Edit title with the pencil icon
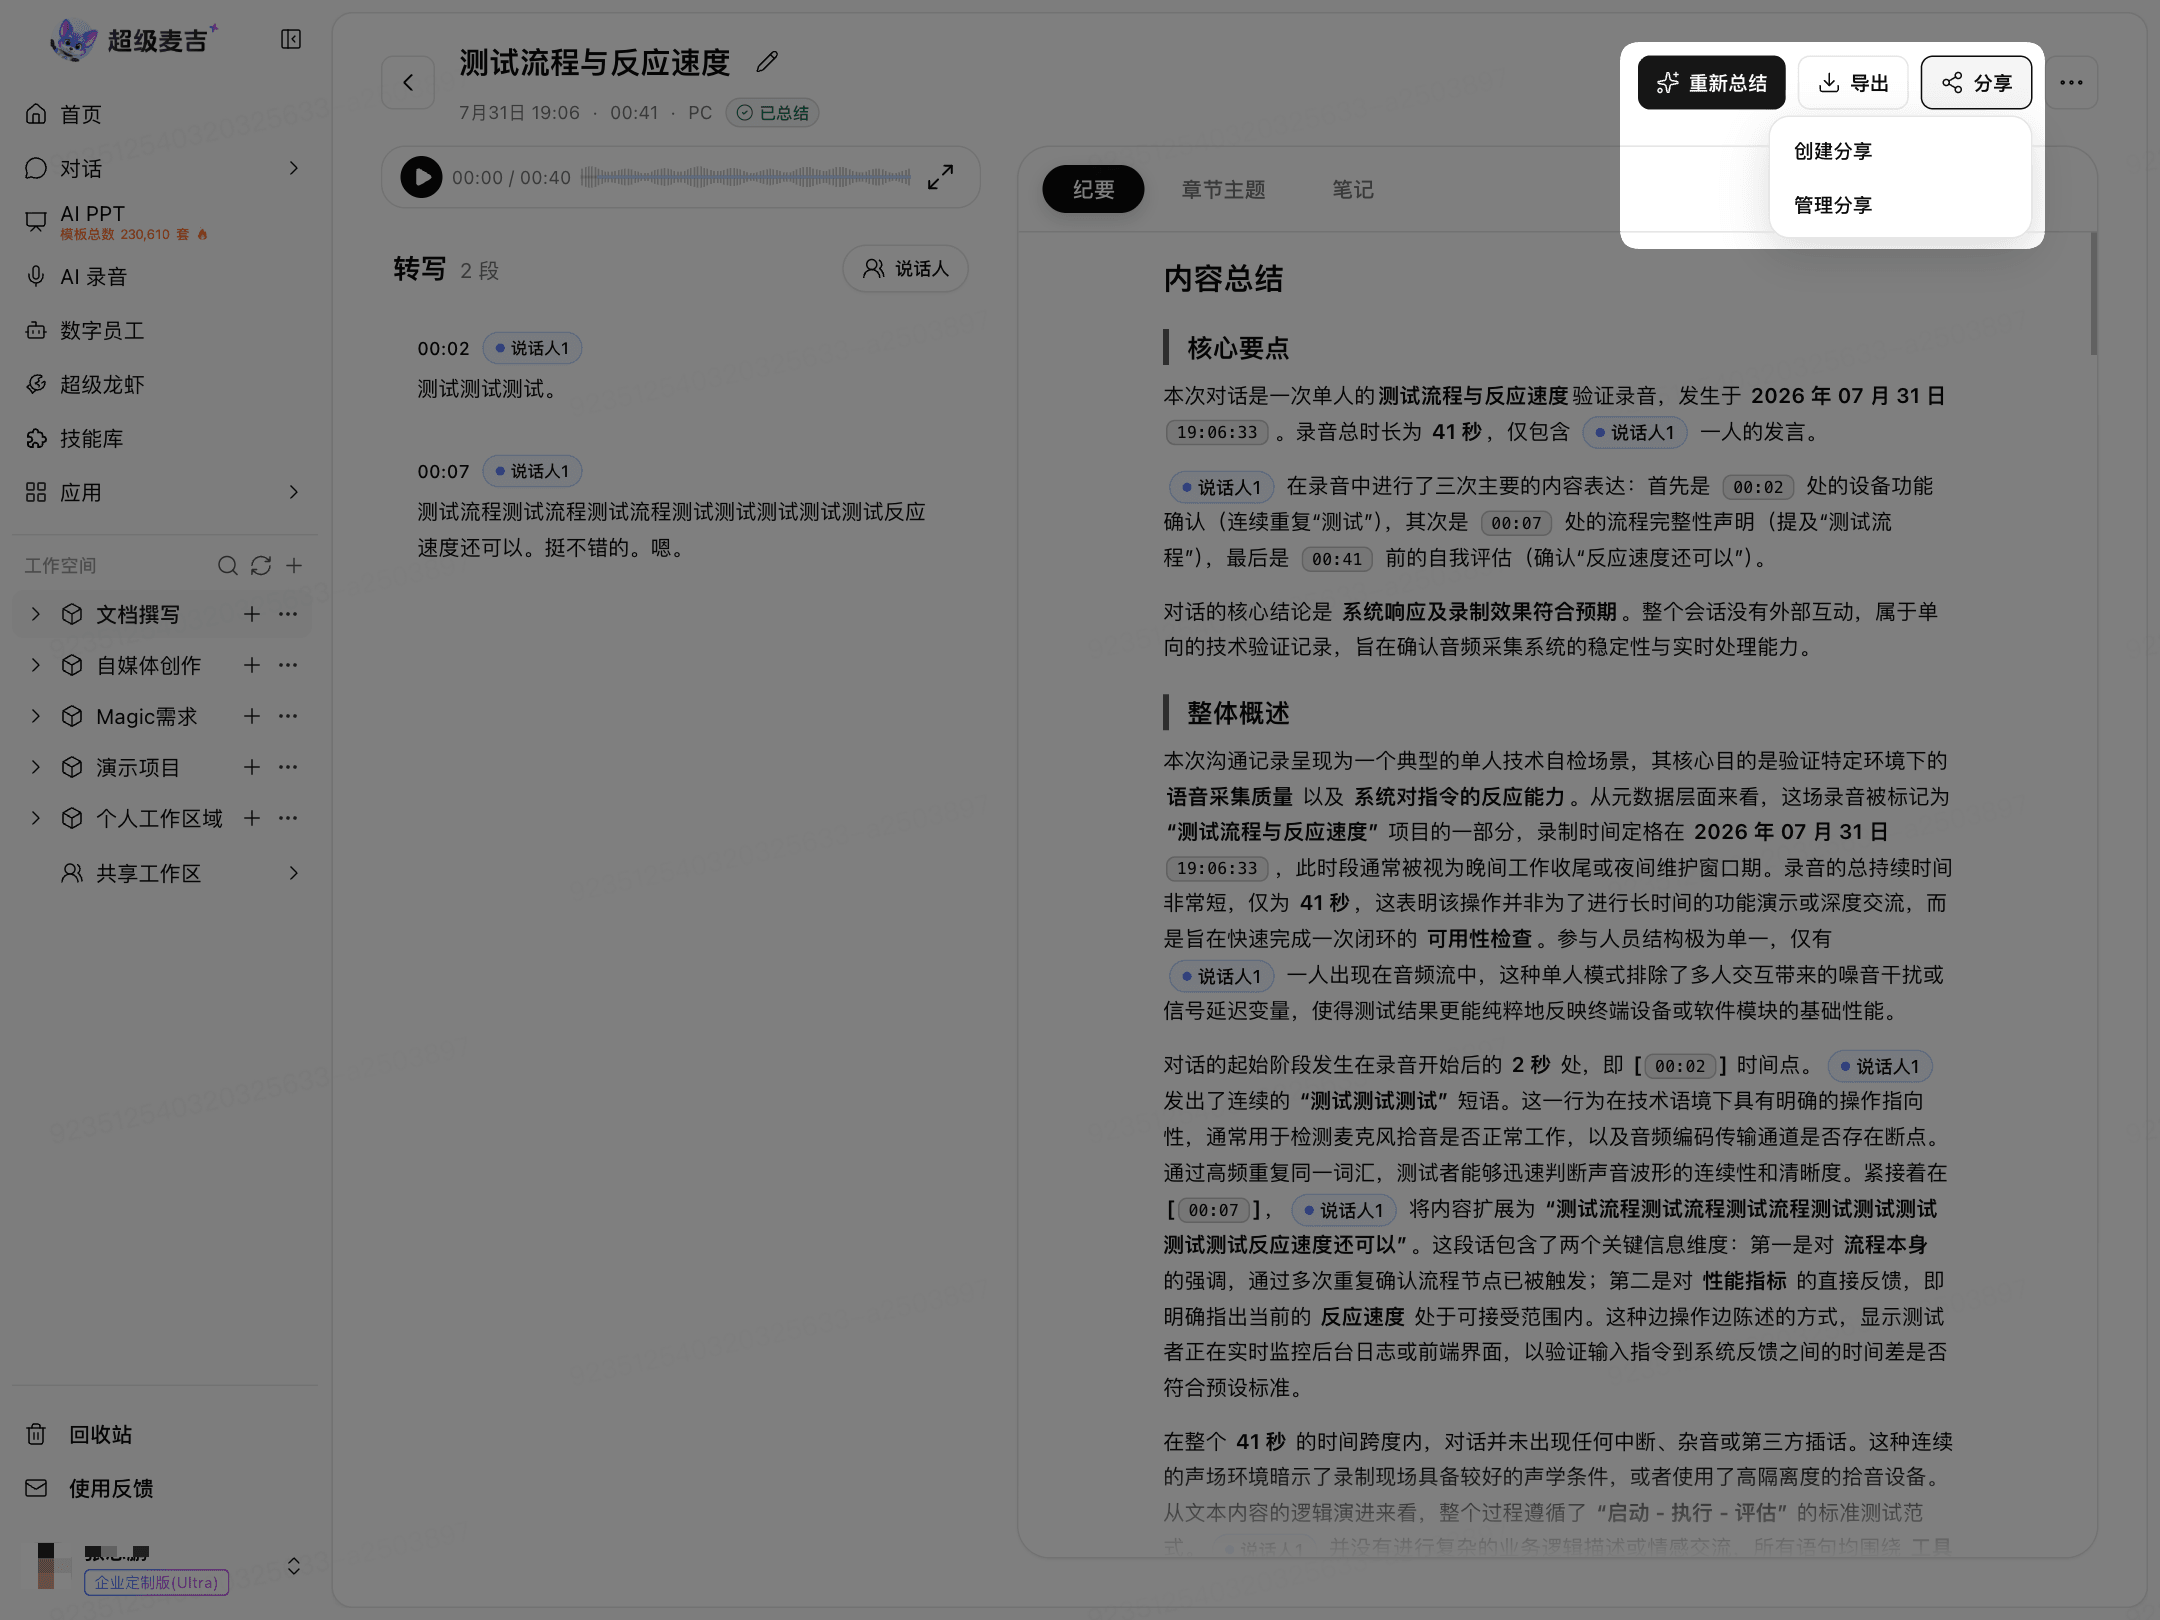2160x1620 pixels. pos(767,62)
